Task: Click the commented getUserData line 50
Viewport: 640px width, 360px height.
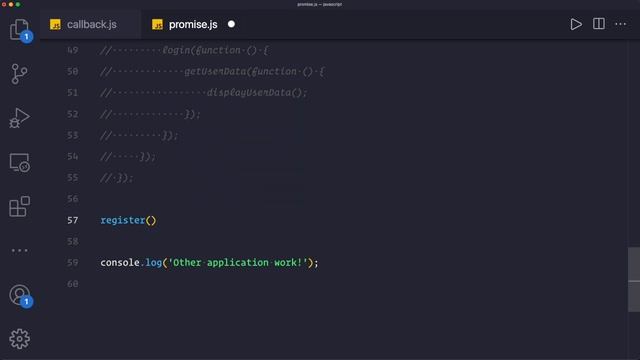Action: click(212, 71)
